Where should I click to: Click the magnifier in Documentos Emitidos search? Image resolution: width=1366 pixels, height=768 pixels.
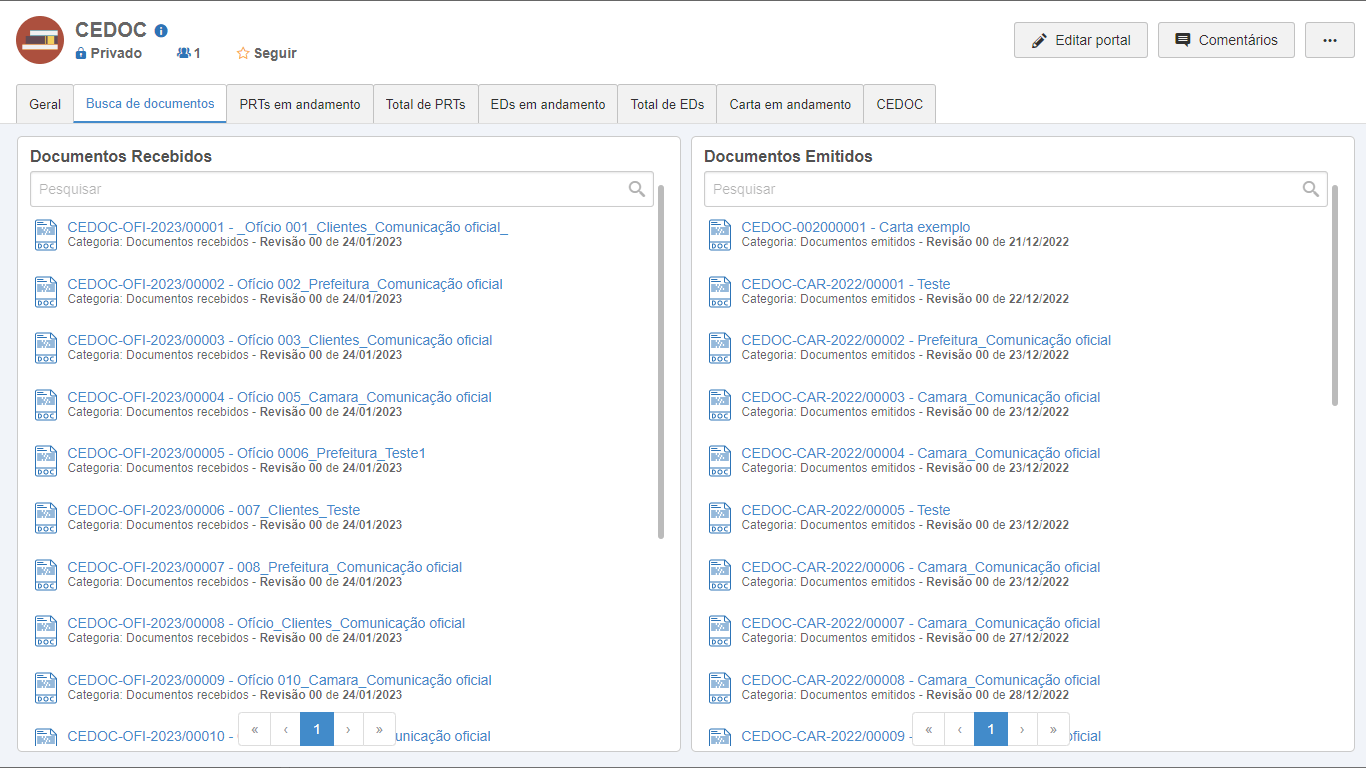pyautogui.click(x=1311, y=189)
